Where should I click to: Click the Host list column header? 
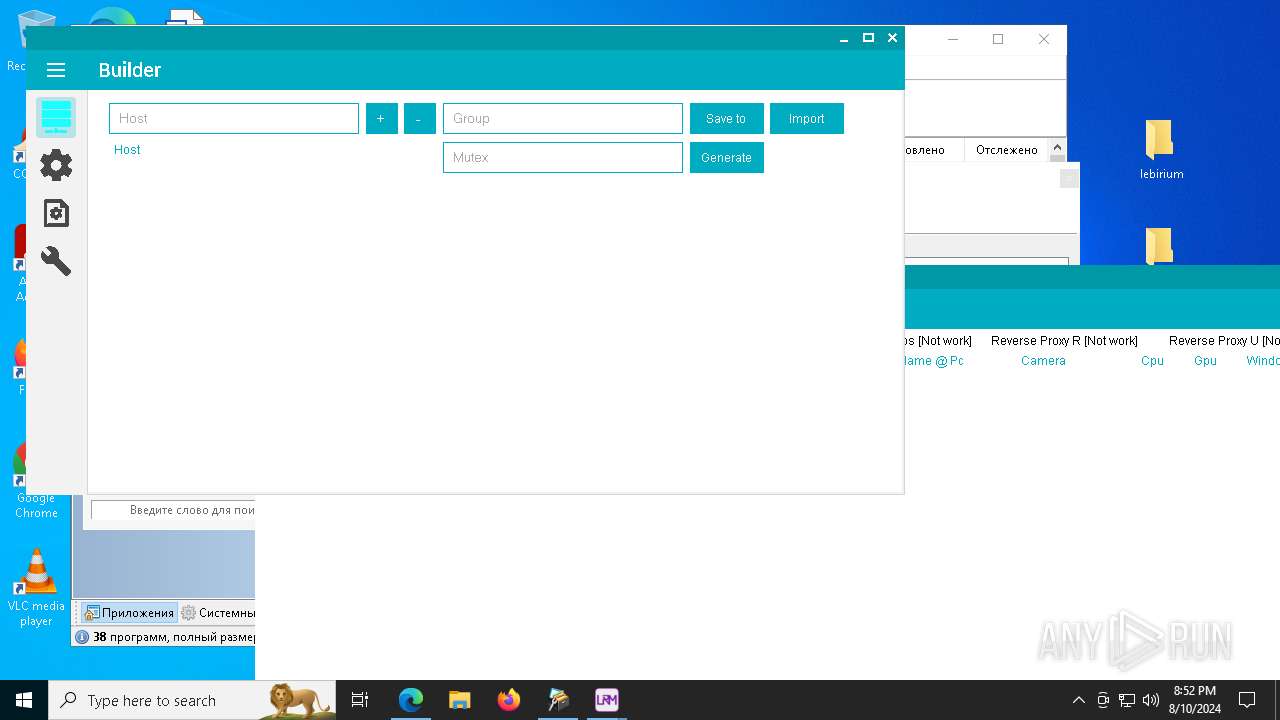(x=127, y=150)
